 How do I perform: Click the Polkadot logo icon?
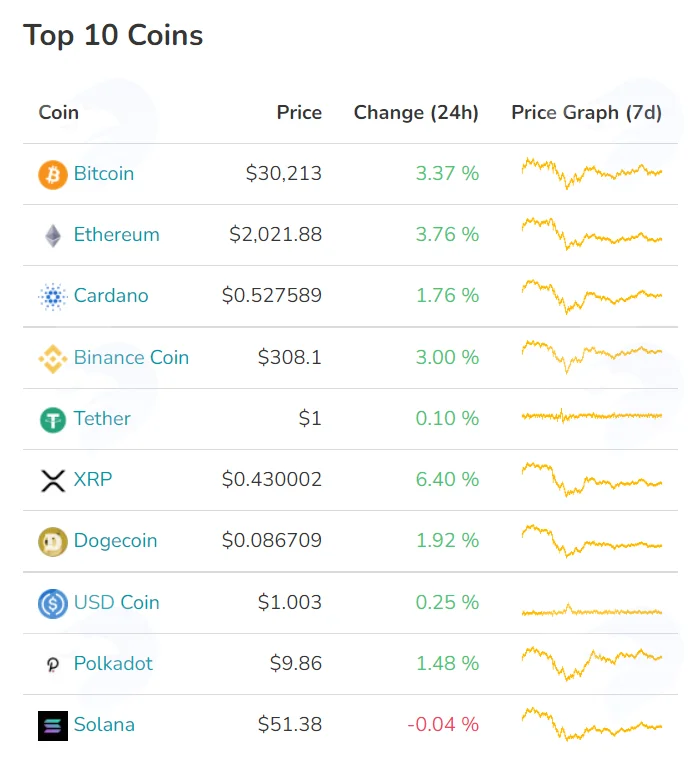[53, 664]
